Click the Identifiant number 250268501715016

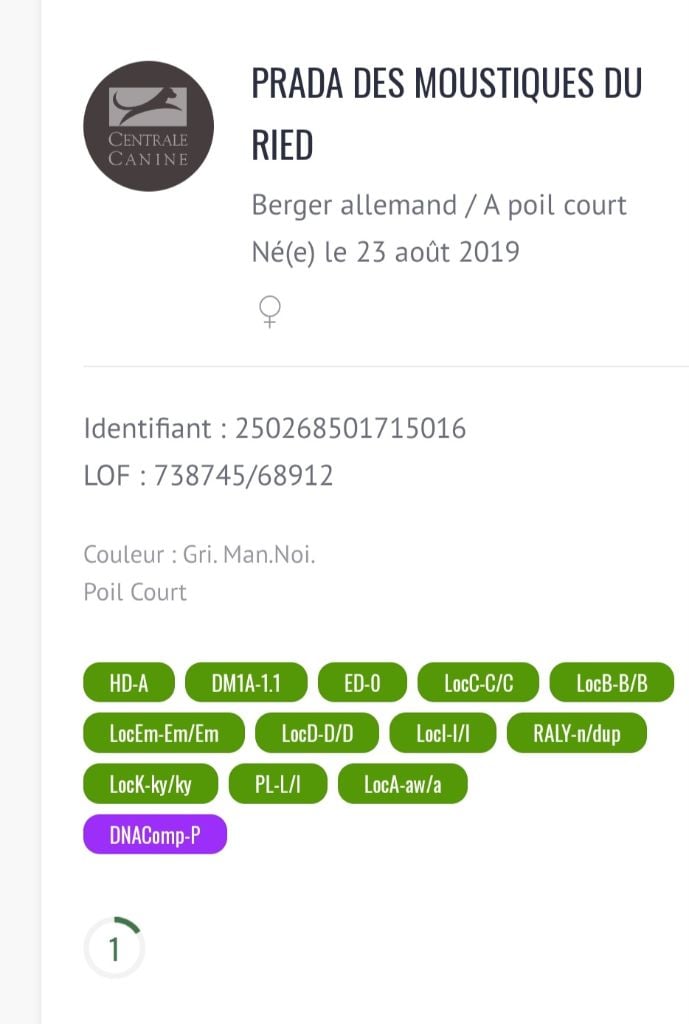coord(350,429)
